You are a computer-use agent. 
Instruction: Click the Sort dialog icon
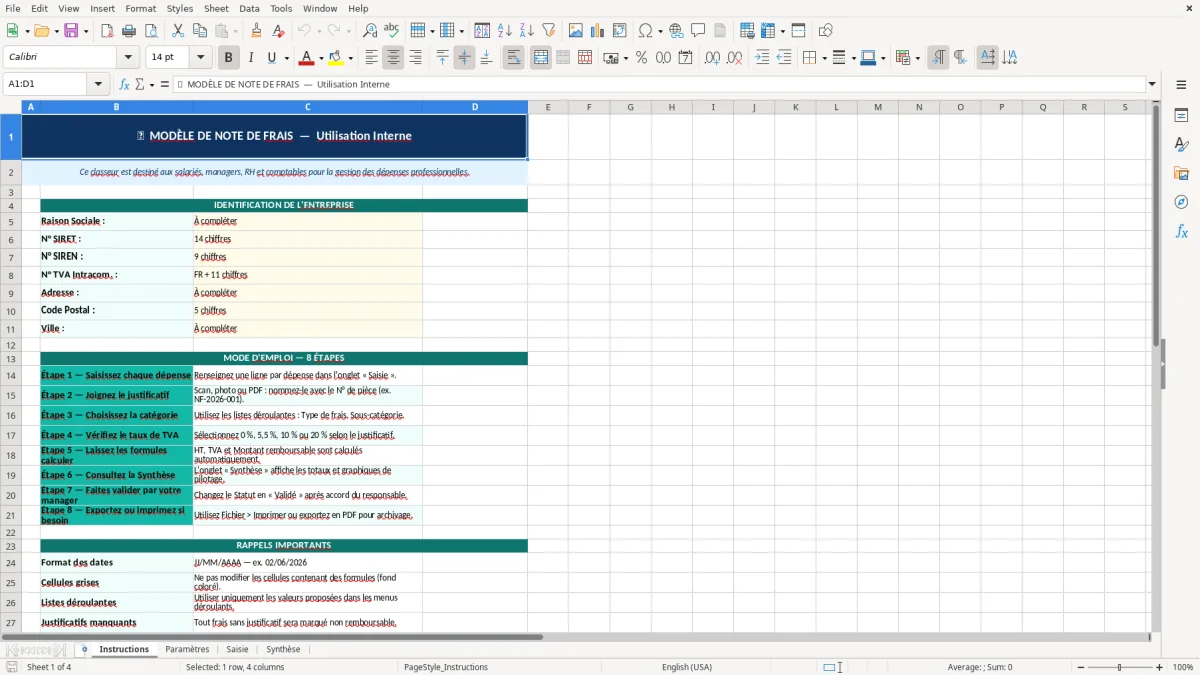coord(482,31)
